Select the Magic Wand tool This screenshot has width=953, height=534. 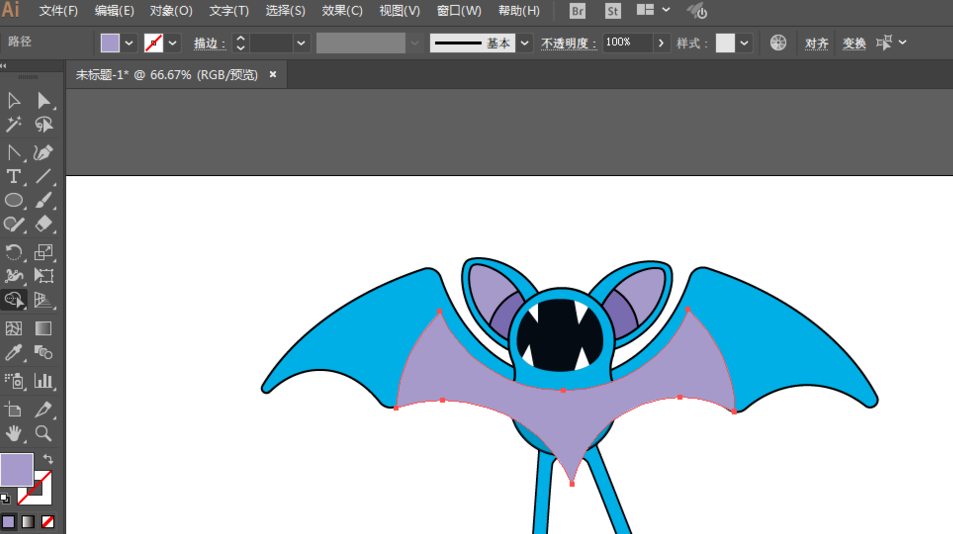point(14,125)
